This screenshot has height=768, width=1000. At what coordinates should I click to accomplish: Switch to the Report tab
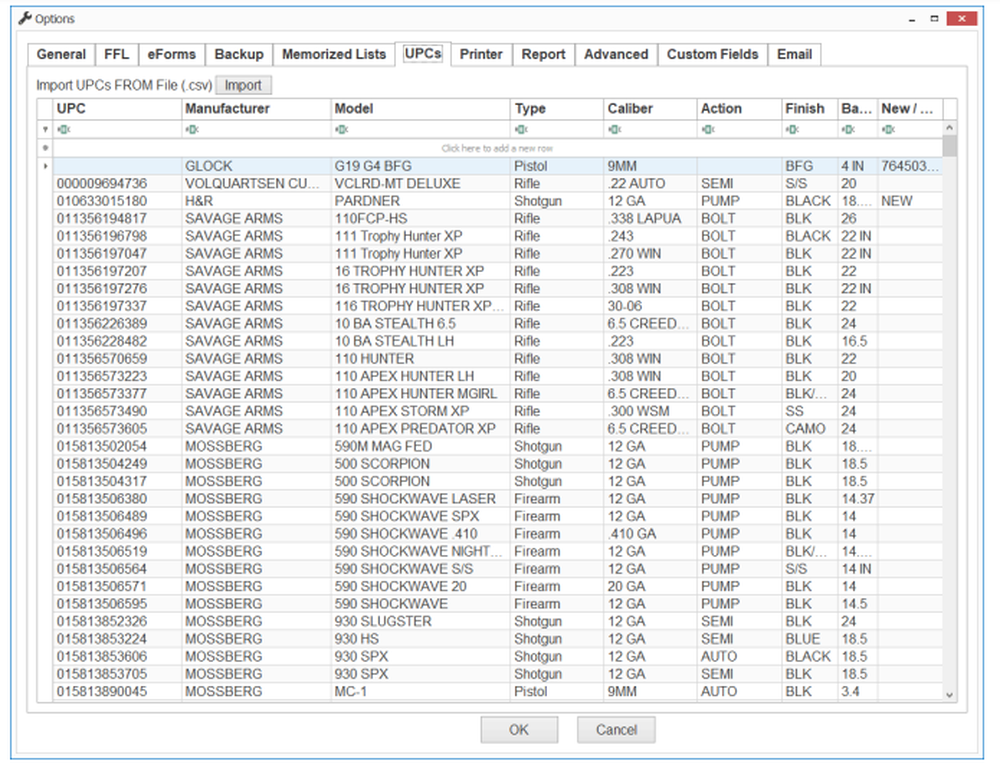[x=543, y=54]
